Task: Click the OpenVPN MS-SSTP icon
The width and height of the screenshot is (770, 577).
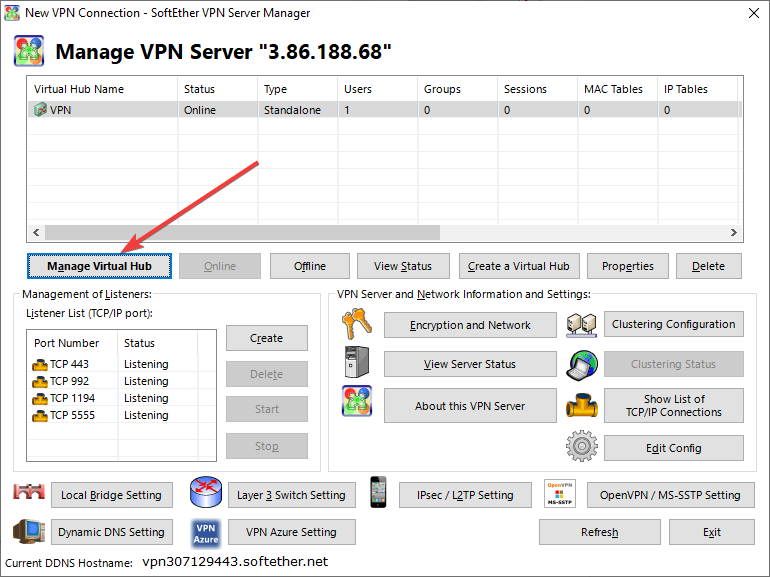Action: [x=560, y=494]
